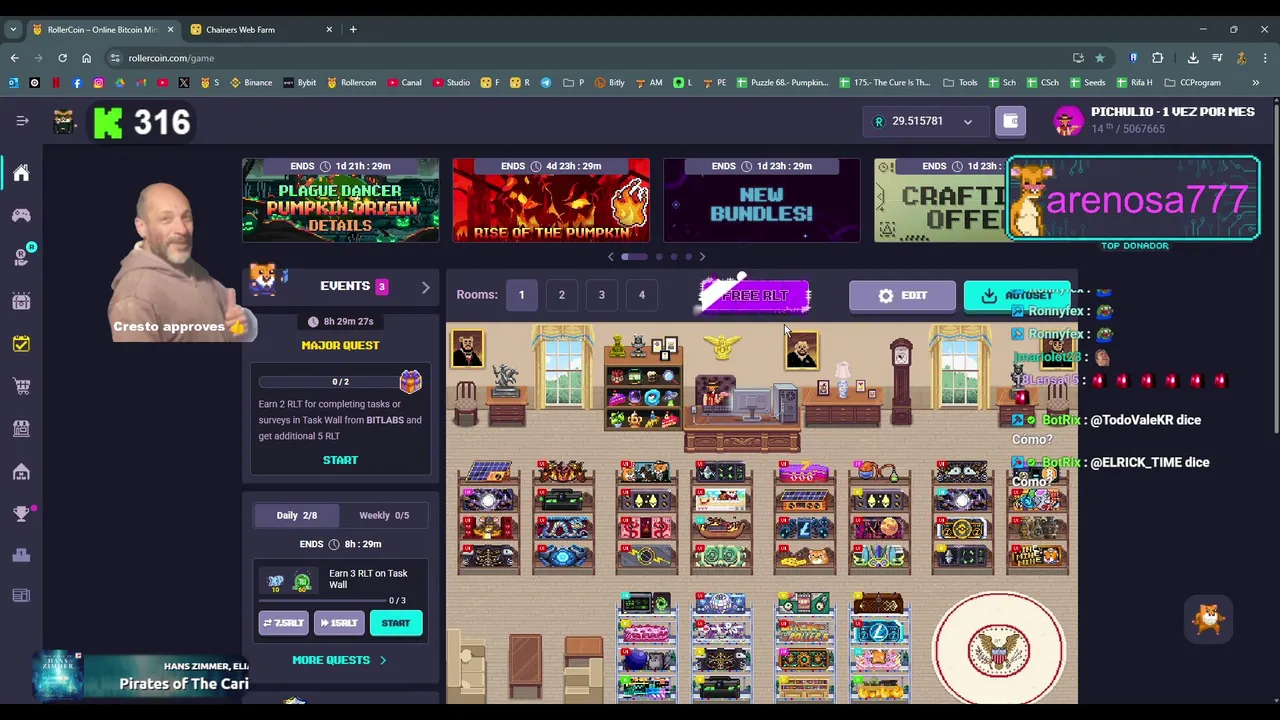Image resolution: width=1280 pixels, height=720 pixels.
Task: Click the 29.515781 balance value
Action: point(917,121)
